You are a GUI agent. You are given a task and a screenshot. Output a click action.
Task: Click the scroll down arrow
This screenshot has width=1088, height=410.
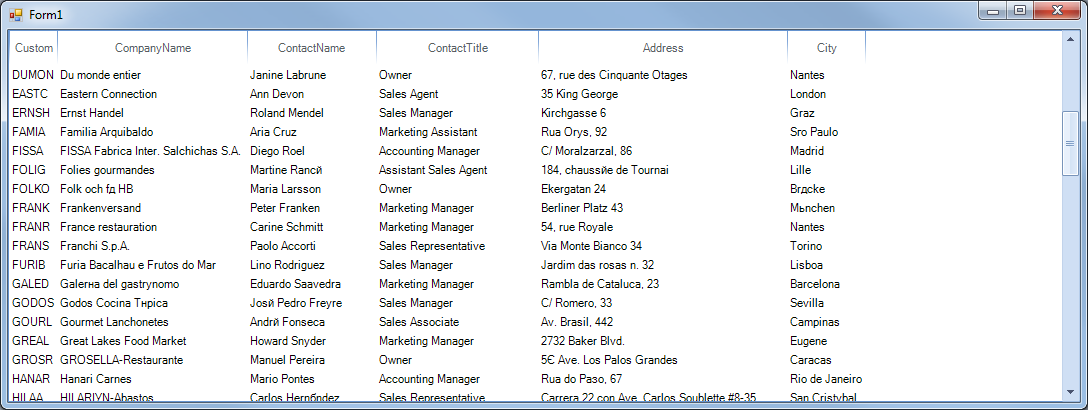(x=1070, y=391)
